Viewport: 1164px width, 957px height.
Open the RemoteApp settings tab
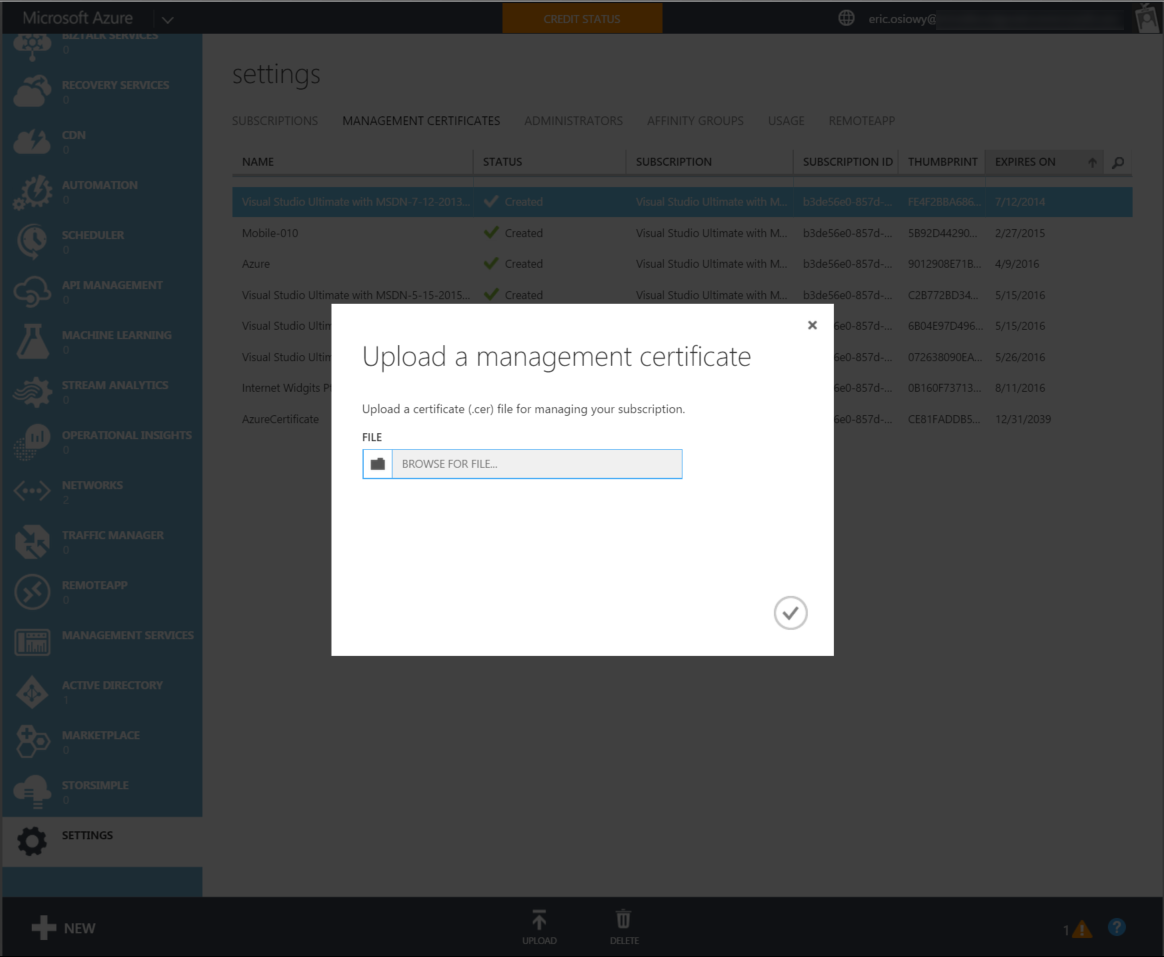862,121
